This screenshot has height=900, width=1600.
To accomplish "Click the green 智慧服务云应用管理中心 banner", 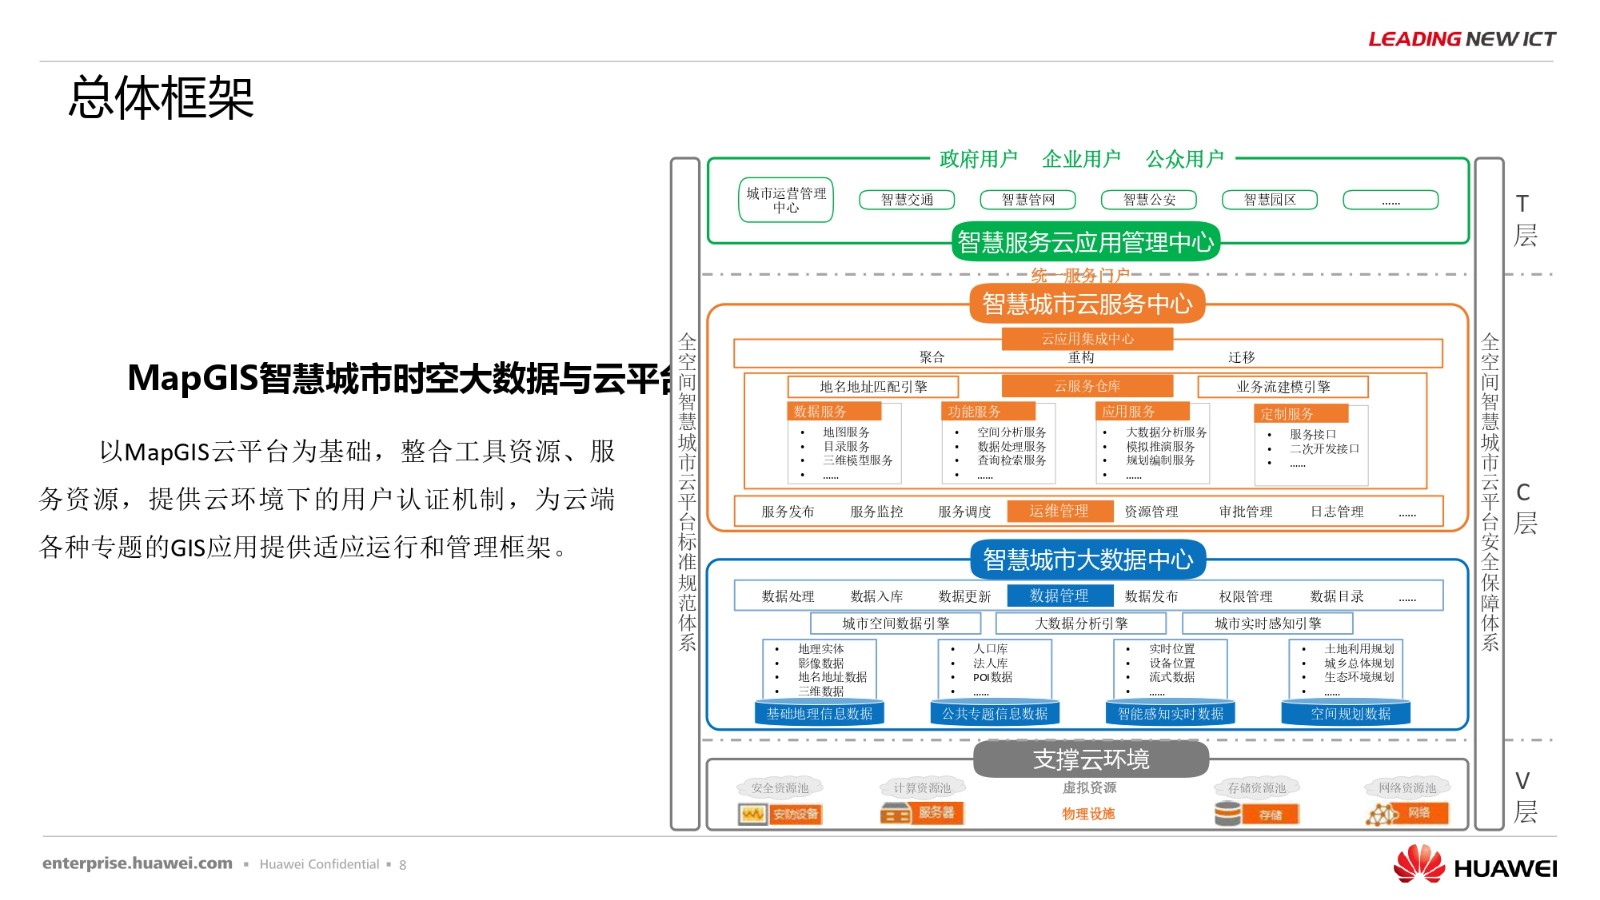I will (x=1086, y=242).
